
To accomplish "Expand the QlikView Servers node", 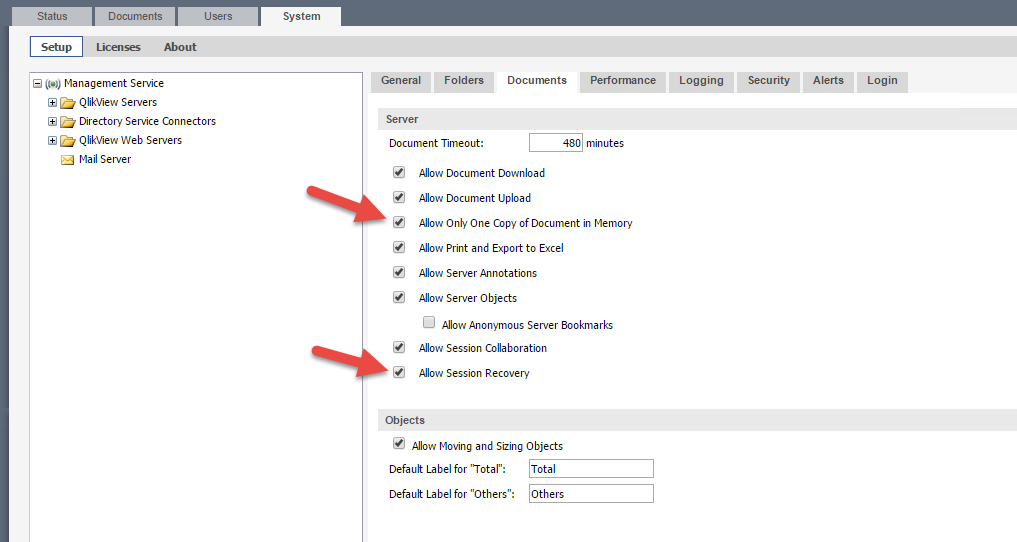I will [53, 102].
